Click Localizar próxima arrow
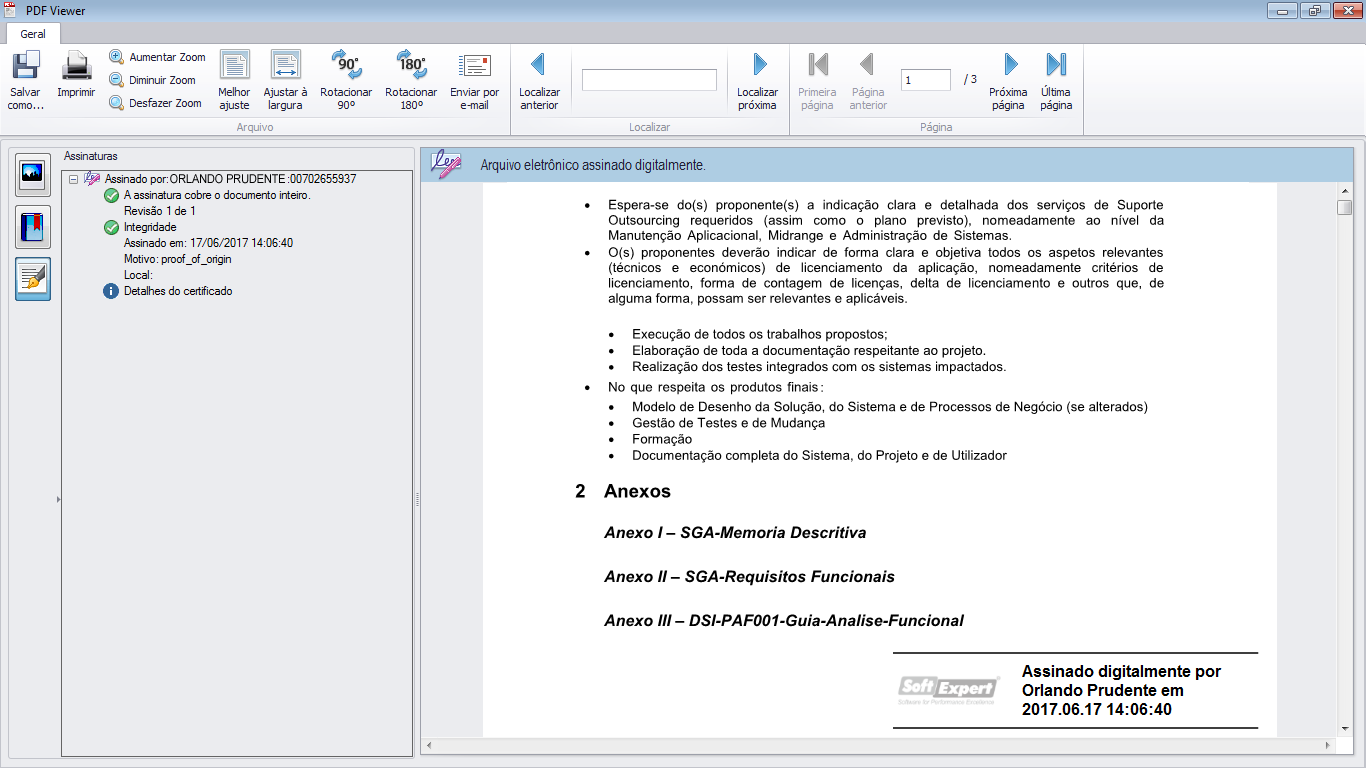Image resolution: width=1366 pixels, height=768 pixels. pyautogui.click(x=758, y=80)
